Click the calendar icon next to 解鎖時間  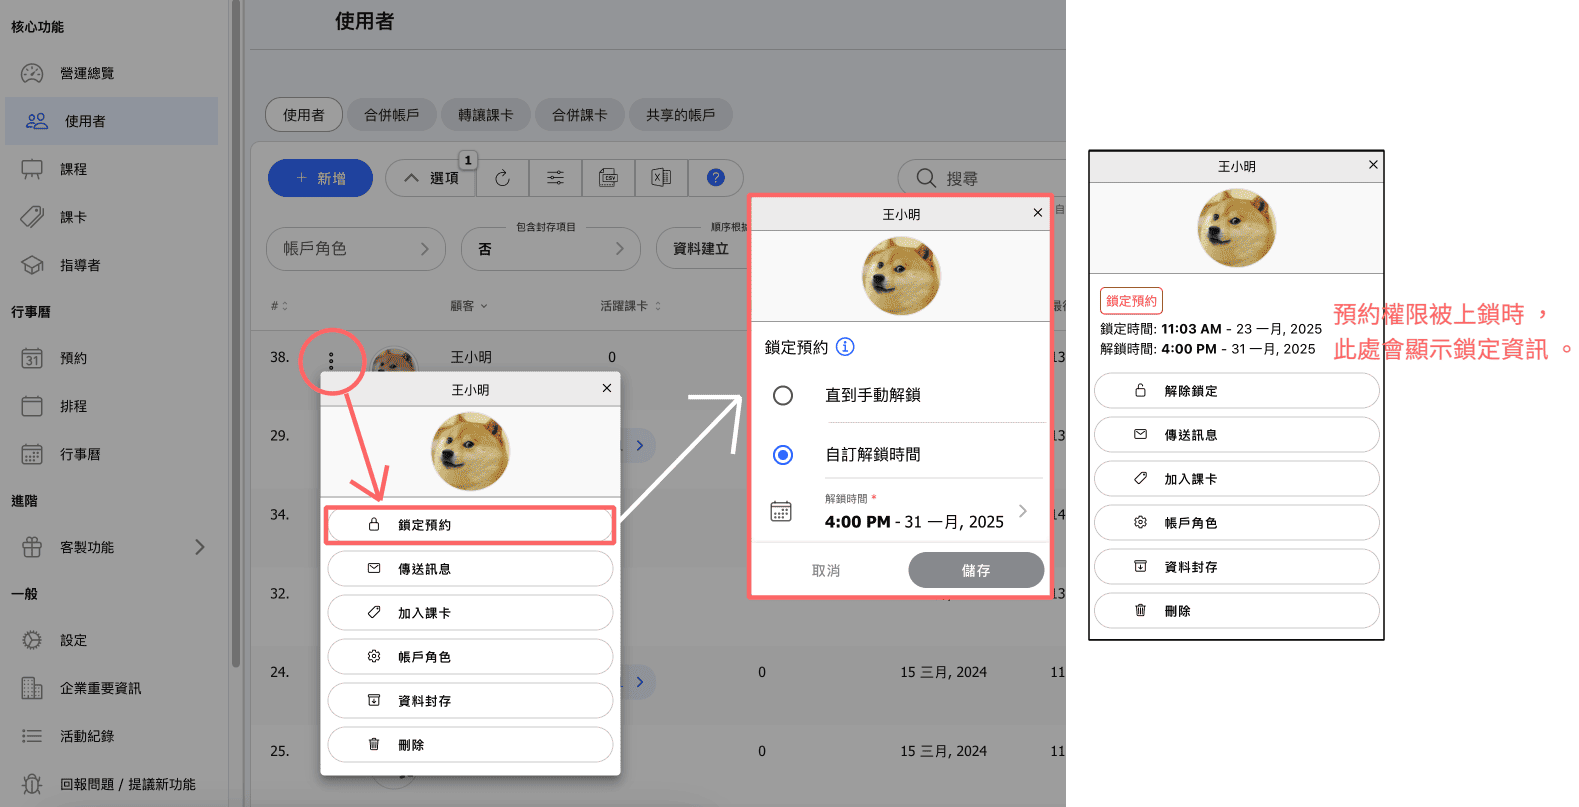click(781, 511)
